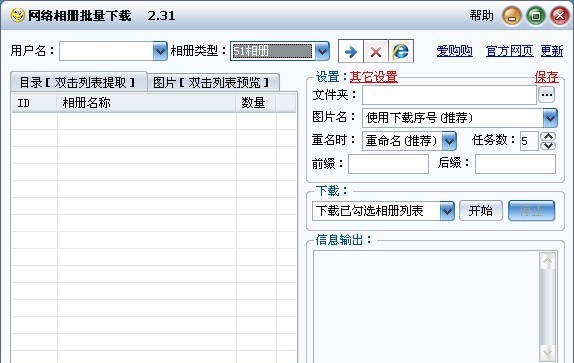The image size is (574, 363).
Task: Click the 更新 update link
Action: pos(552,51)
